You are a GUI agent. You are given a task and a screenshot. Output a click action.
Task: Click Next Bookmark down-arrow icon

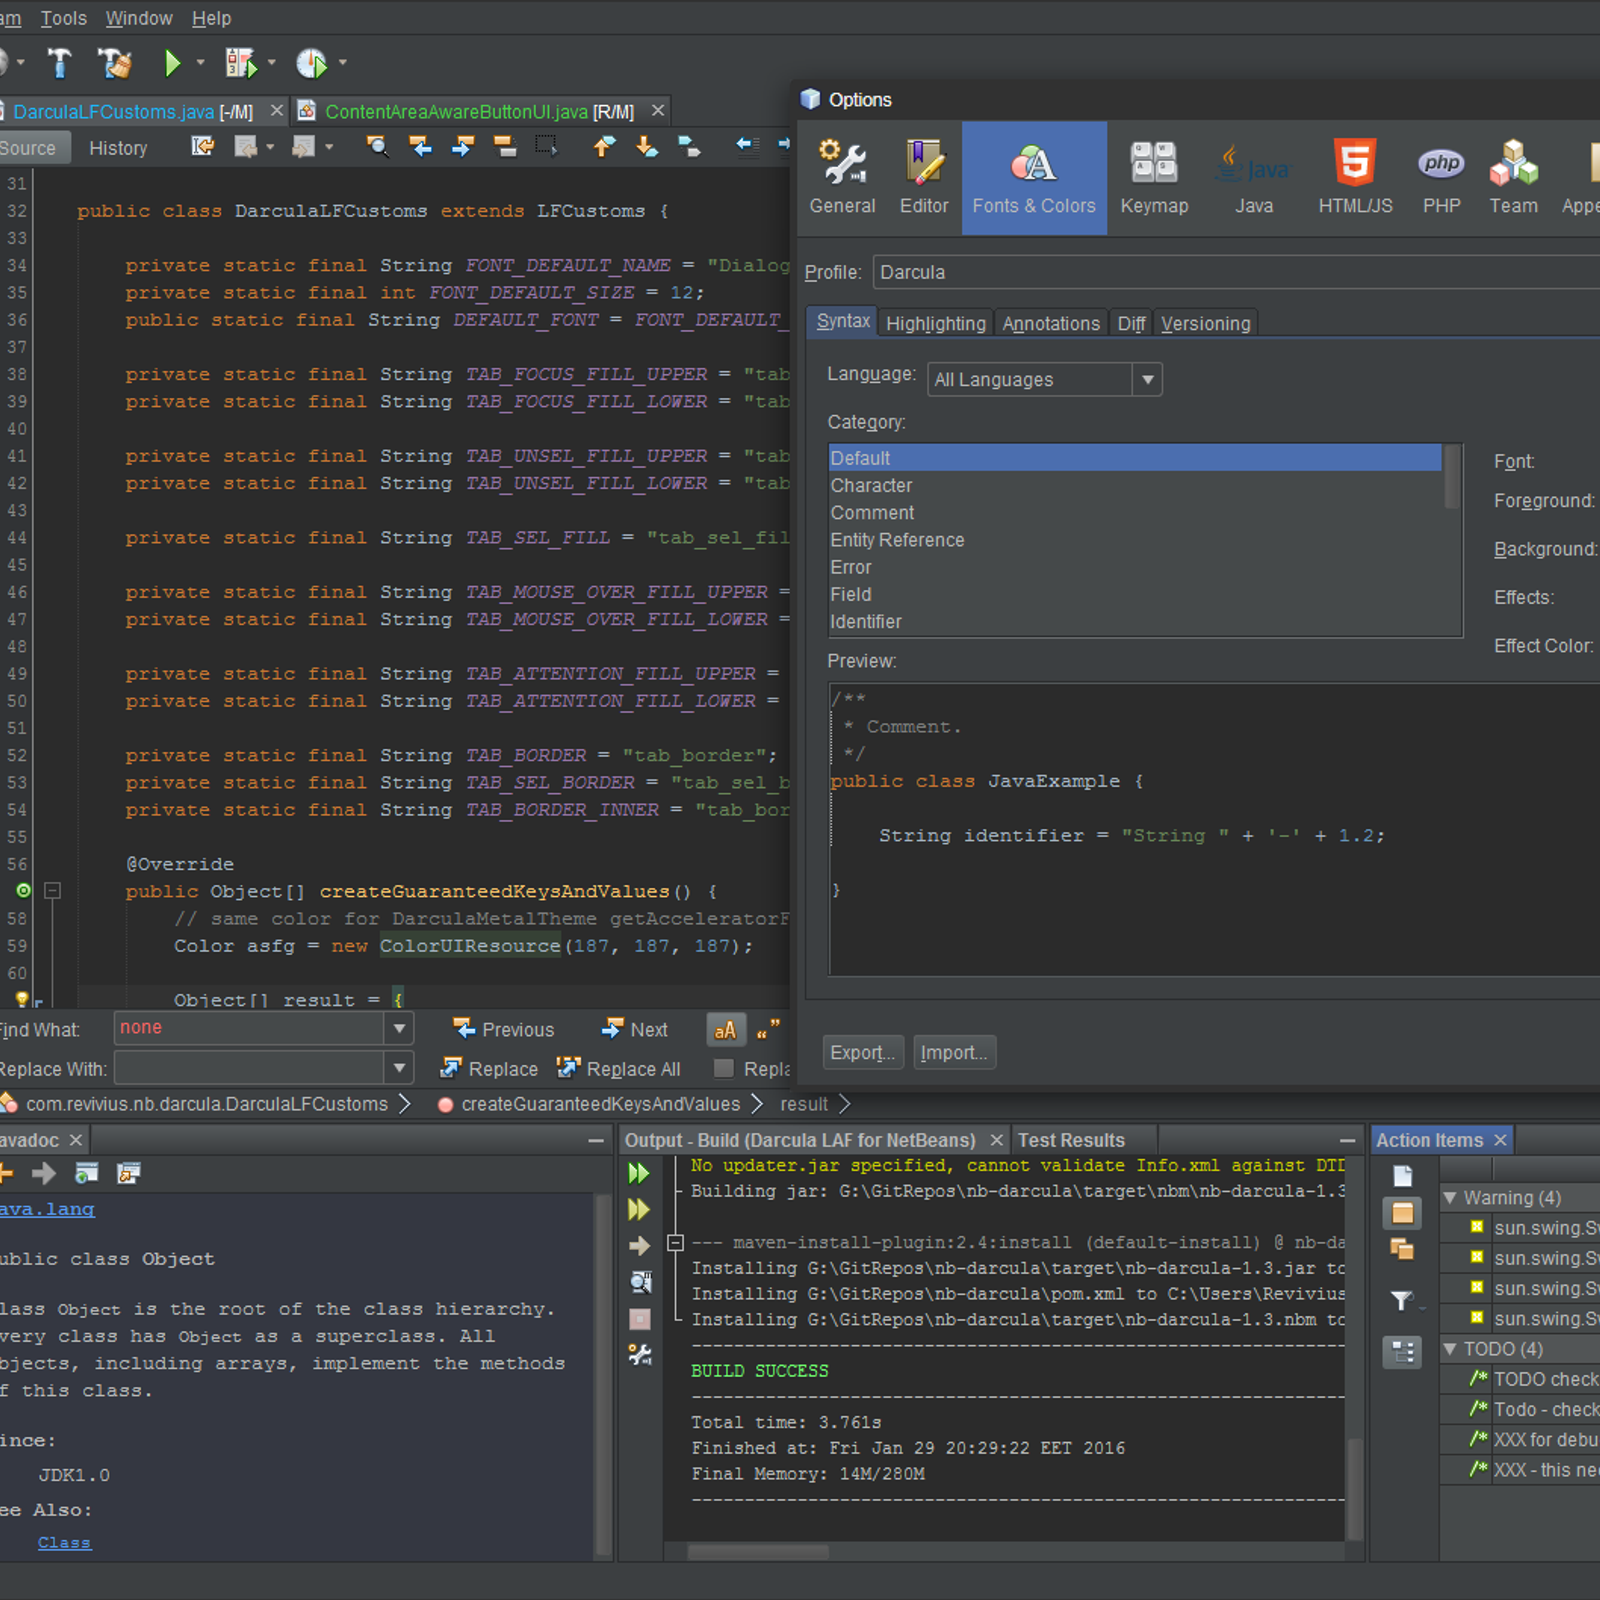647,147
